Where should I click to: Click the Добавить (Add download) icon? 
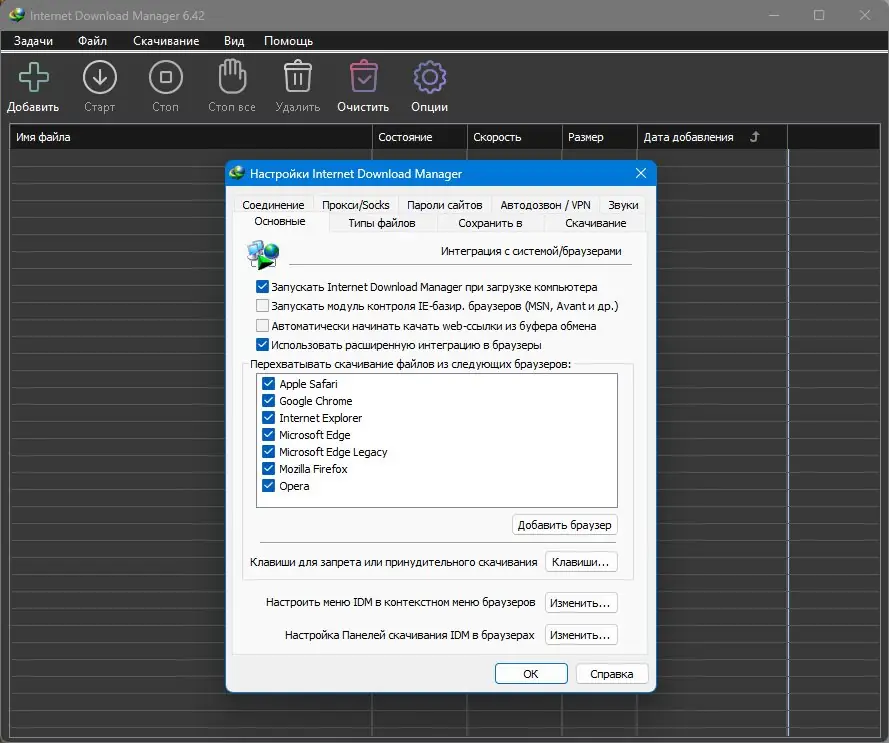(x=33, y=76)
